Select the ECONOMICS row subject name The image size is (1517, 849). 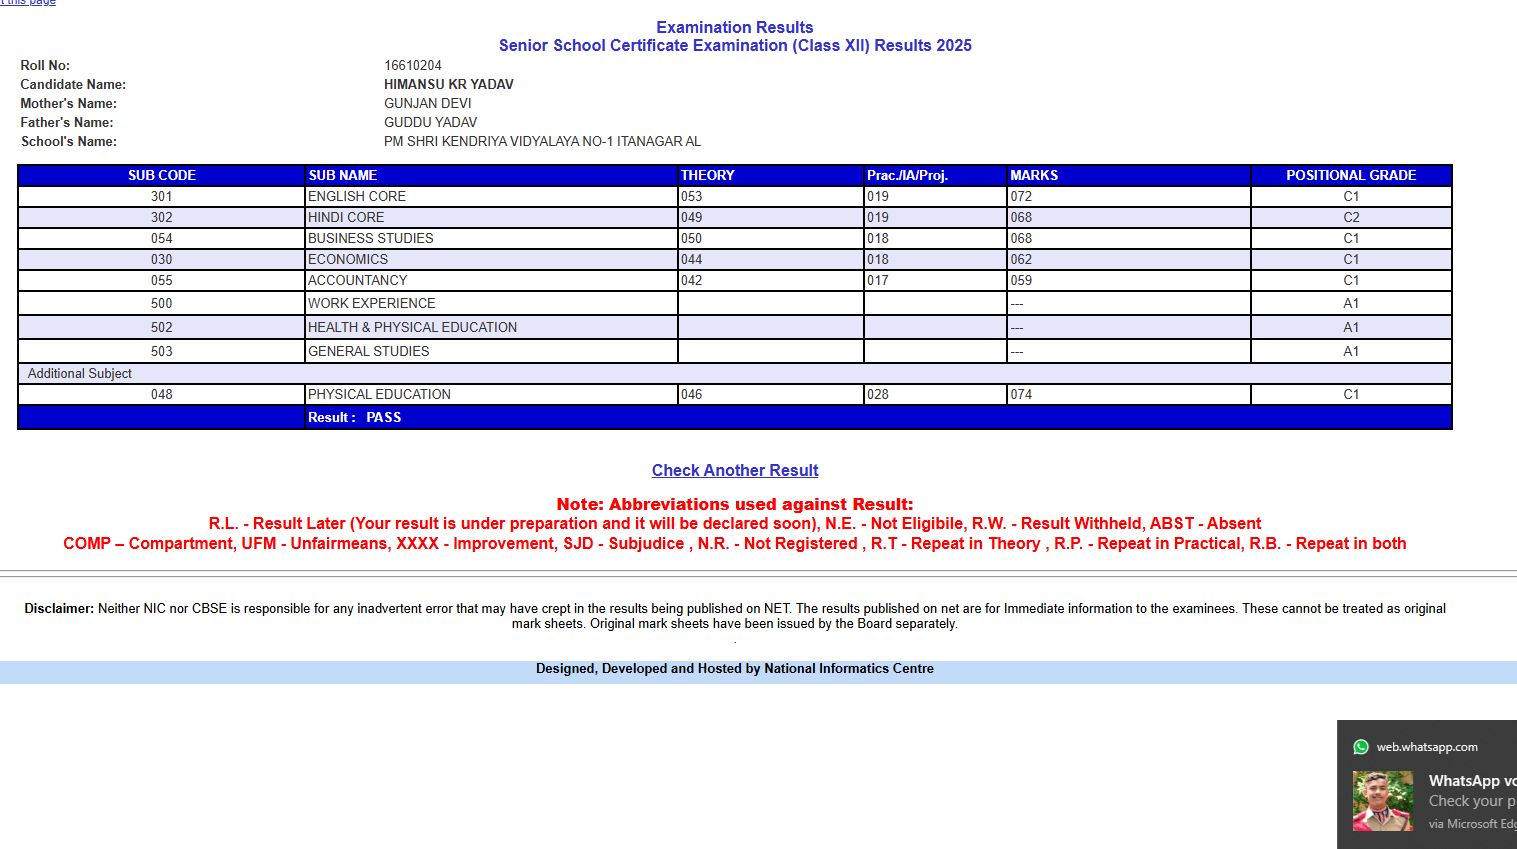tap(348, 259)
